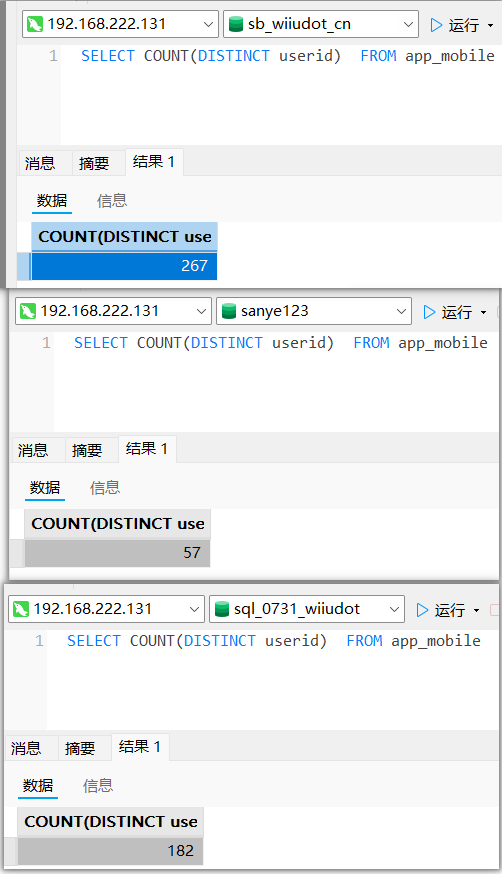Click the Run play icon beside sql_0731_wiiudot
The height and width of the screenshot is (874, 502).
click(422, 610)
